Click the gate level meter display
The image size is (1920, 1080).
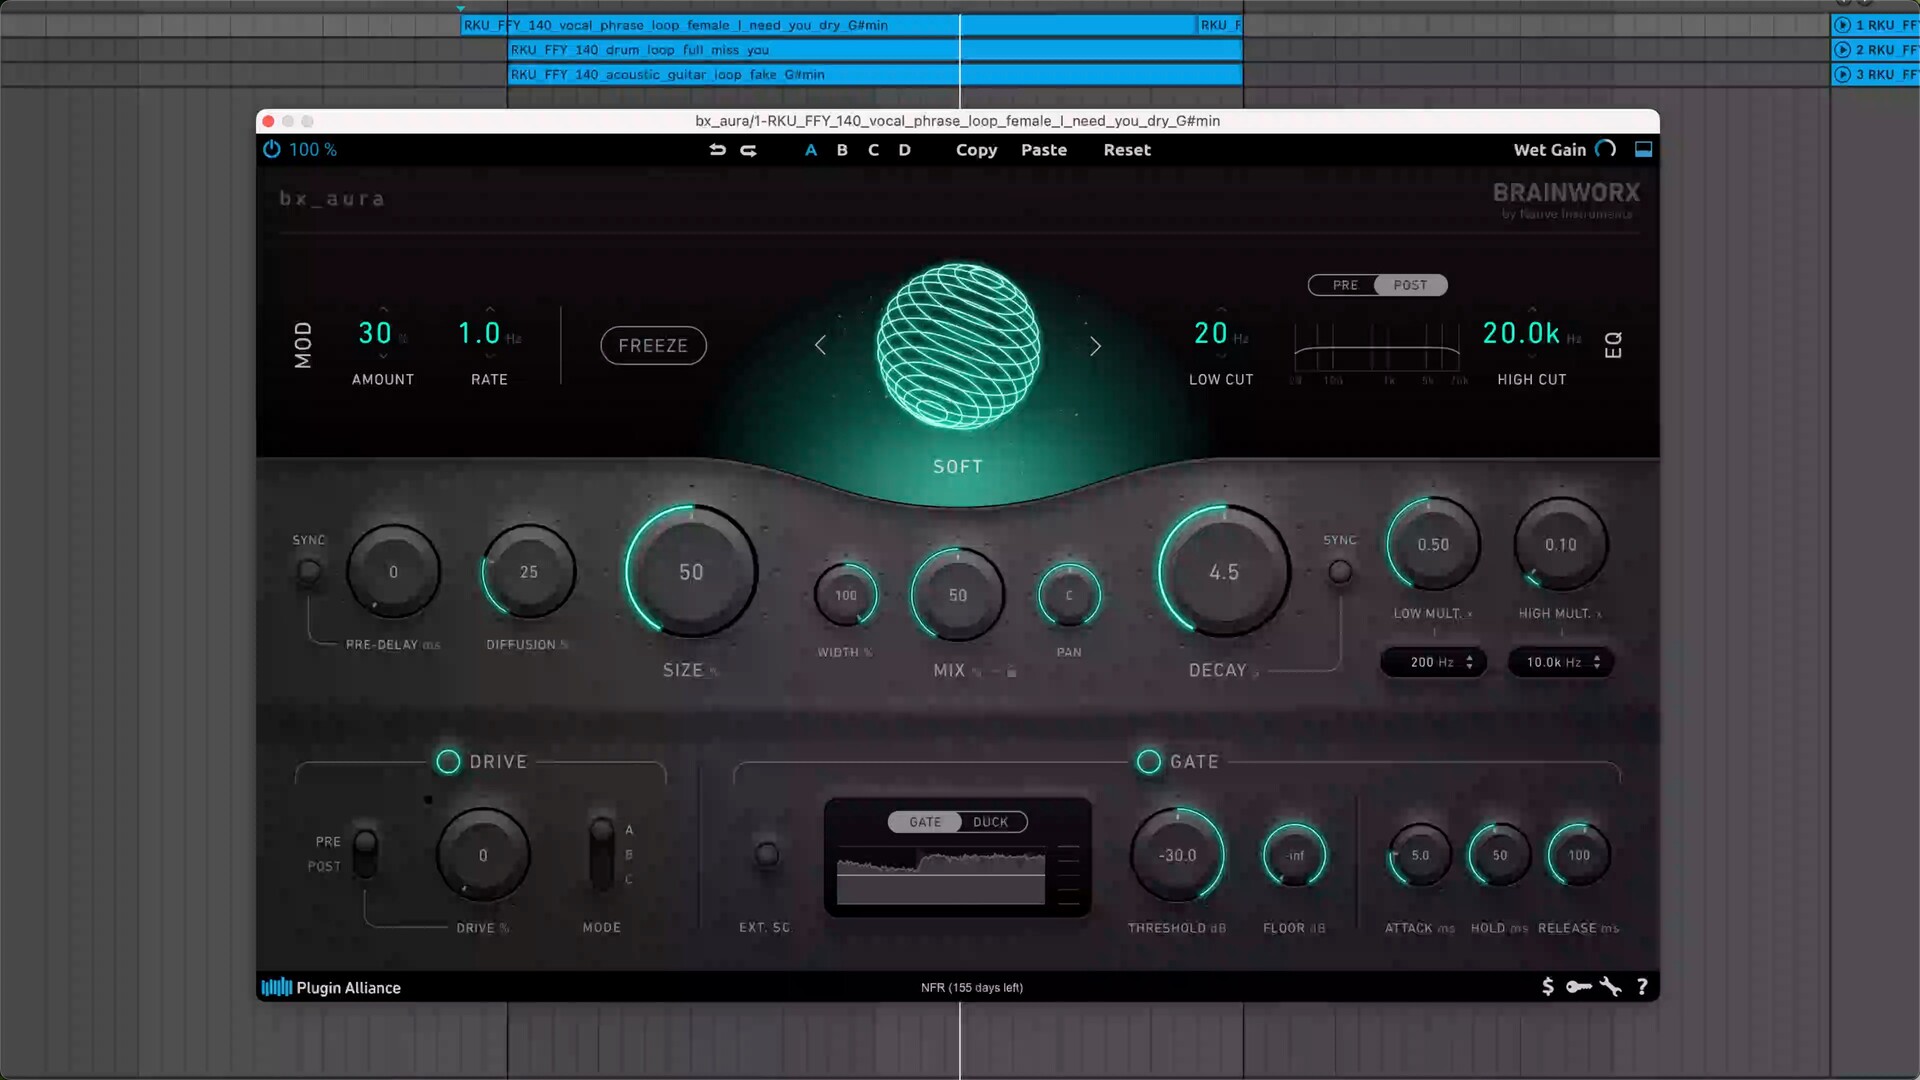(x=941, y=875)
